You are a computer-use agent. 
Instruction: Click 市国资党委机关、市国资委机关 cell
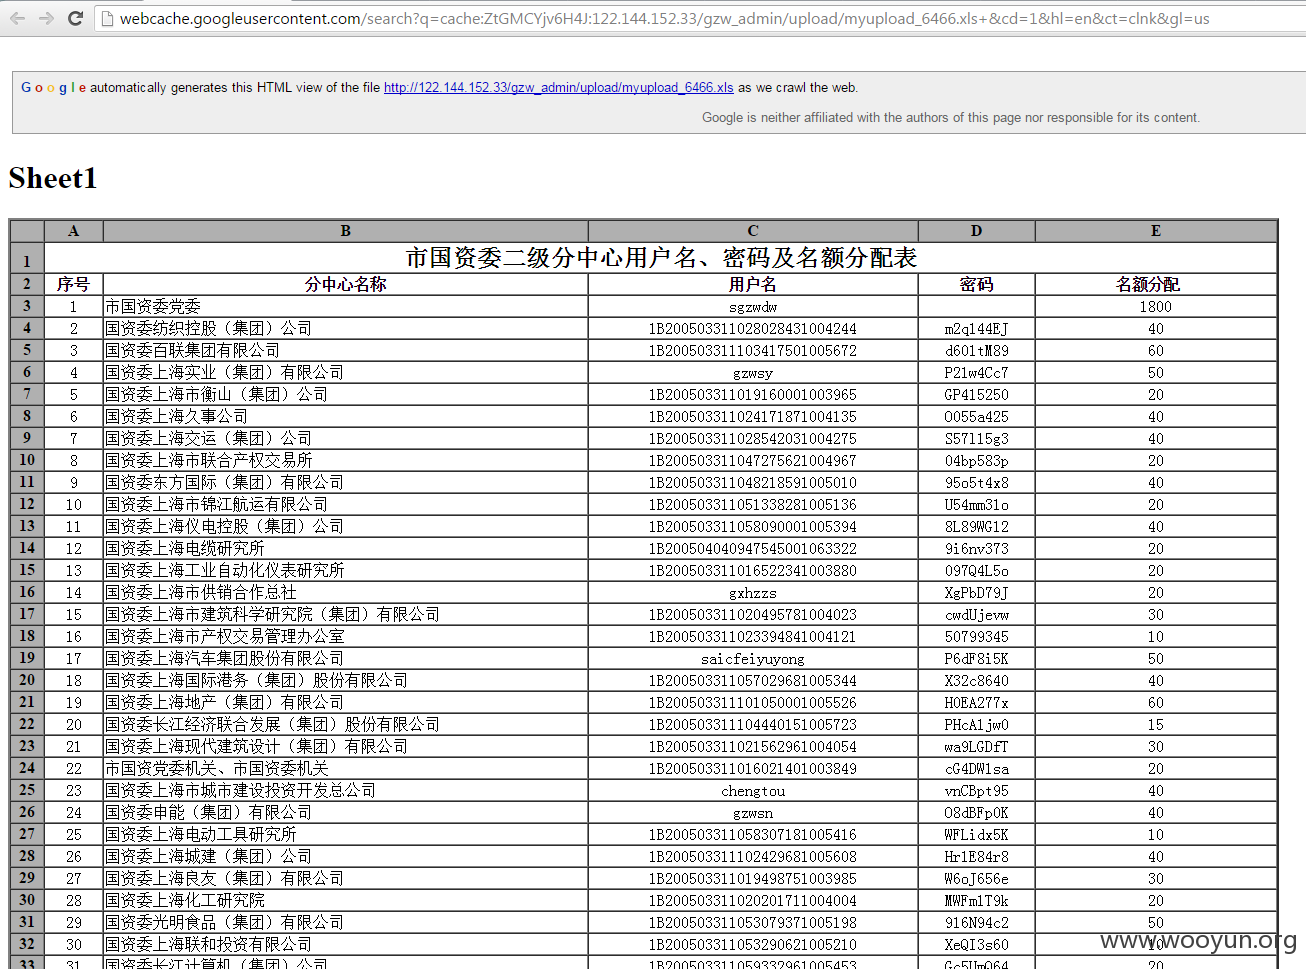coord(345,768)
